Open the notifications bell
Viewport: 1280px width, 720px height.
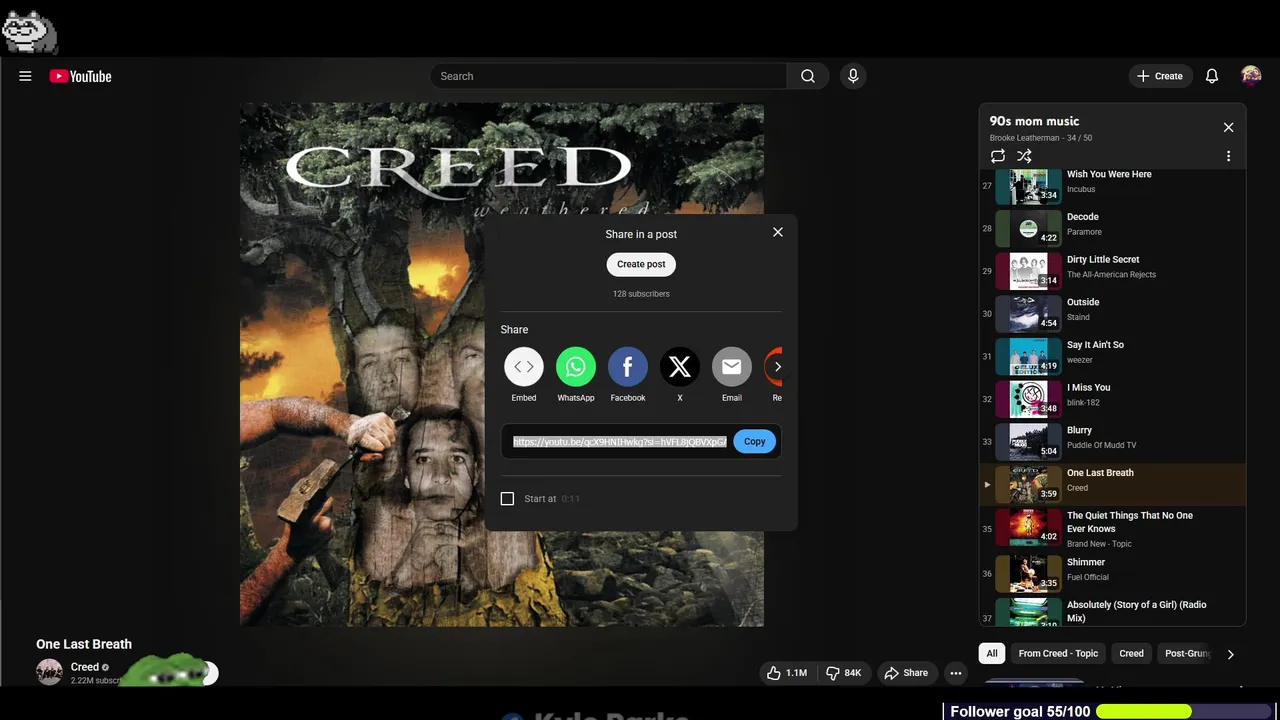pos(1212,76)
